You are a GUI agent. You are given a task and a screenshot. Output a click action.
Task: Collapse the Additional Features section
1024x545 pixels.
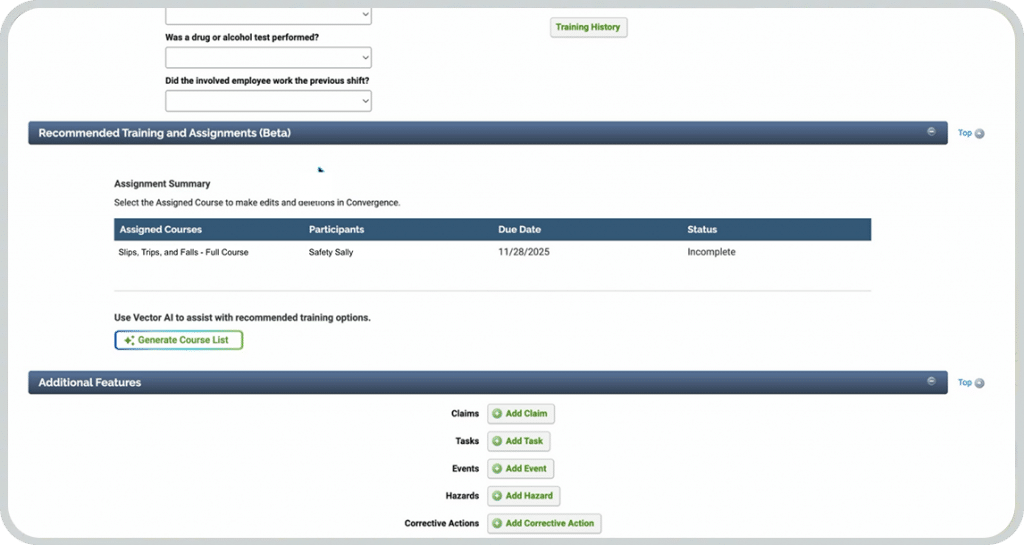(x=931, y=381)
